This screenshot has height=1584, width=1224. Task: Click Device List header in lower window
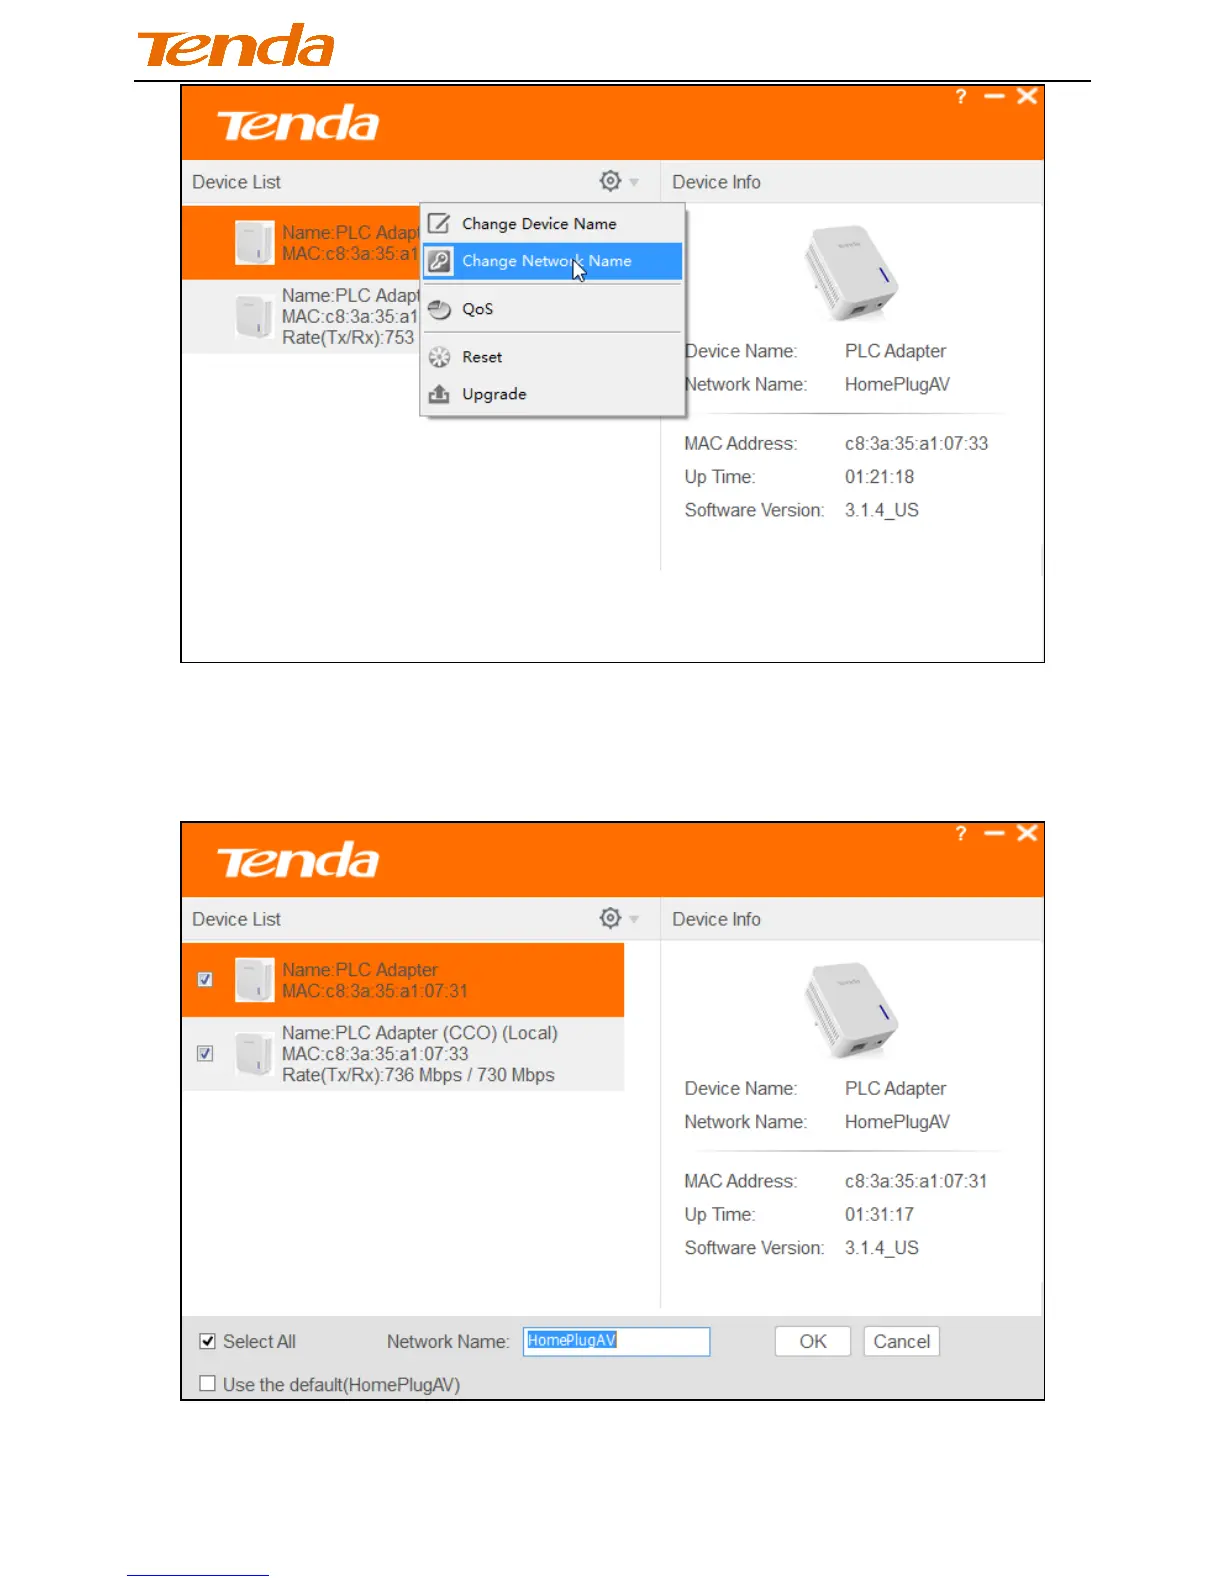click(x=236, y=919)
